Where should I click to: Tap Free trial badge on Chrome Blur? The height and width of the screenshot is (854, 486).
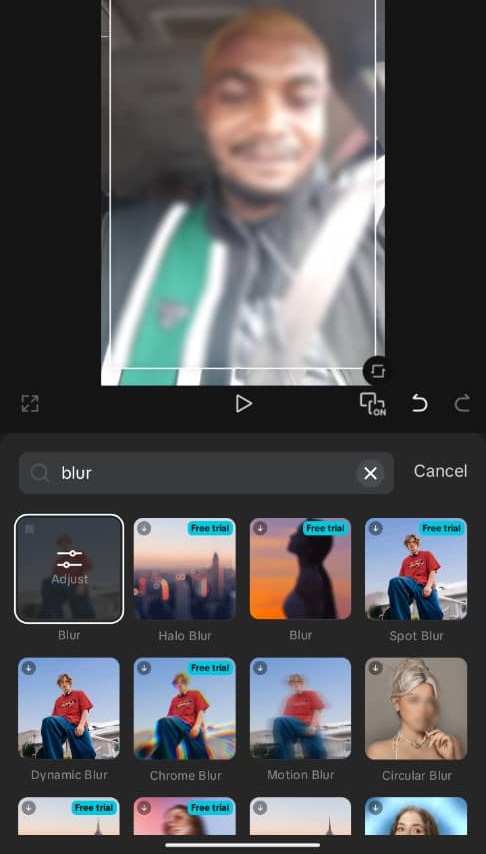point(210,668)
